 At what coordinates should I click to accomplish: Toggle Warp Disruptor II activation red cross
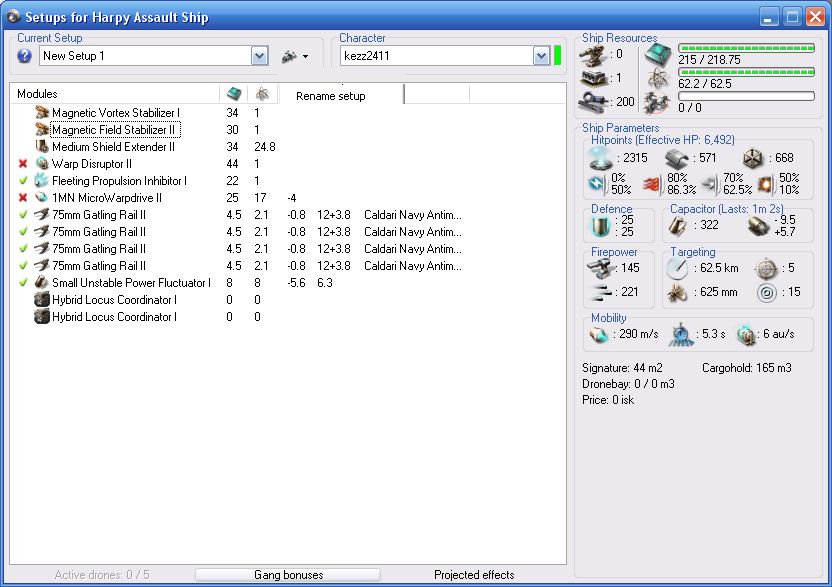(23, 164)
